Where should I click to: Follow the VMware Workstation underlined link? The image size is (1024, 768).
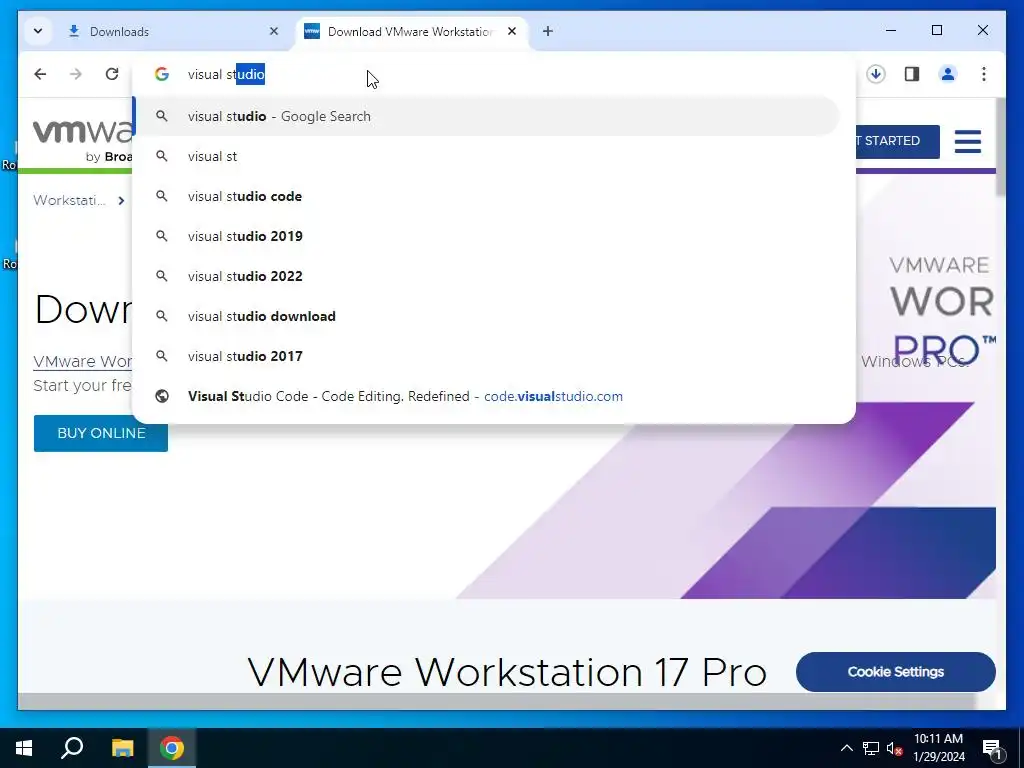tap(83, 361)
